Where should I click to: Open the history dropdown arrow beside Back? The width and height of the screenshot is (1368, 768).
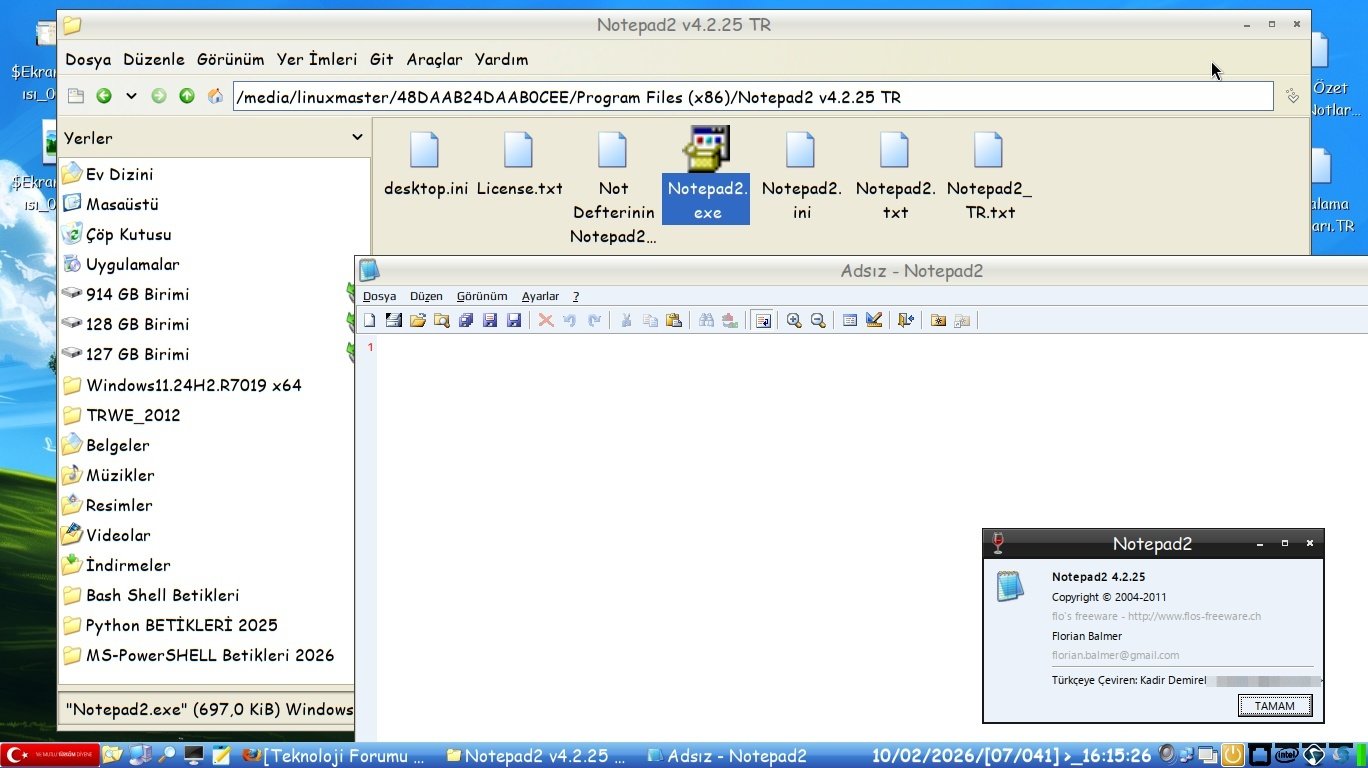point(131,96)
